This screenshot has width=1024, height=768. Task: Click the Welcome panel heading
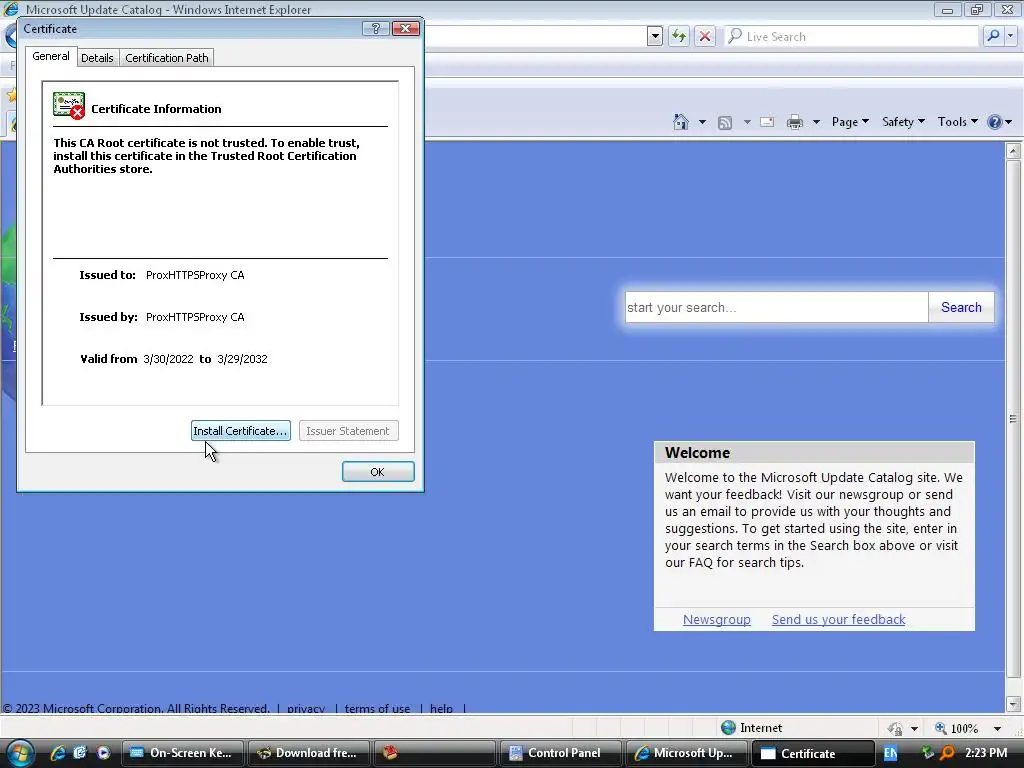[x=697, y=453]
